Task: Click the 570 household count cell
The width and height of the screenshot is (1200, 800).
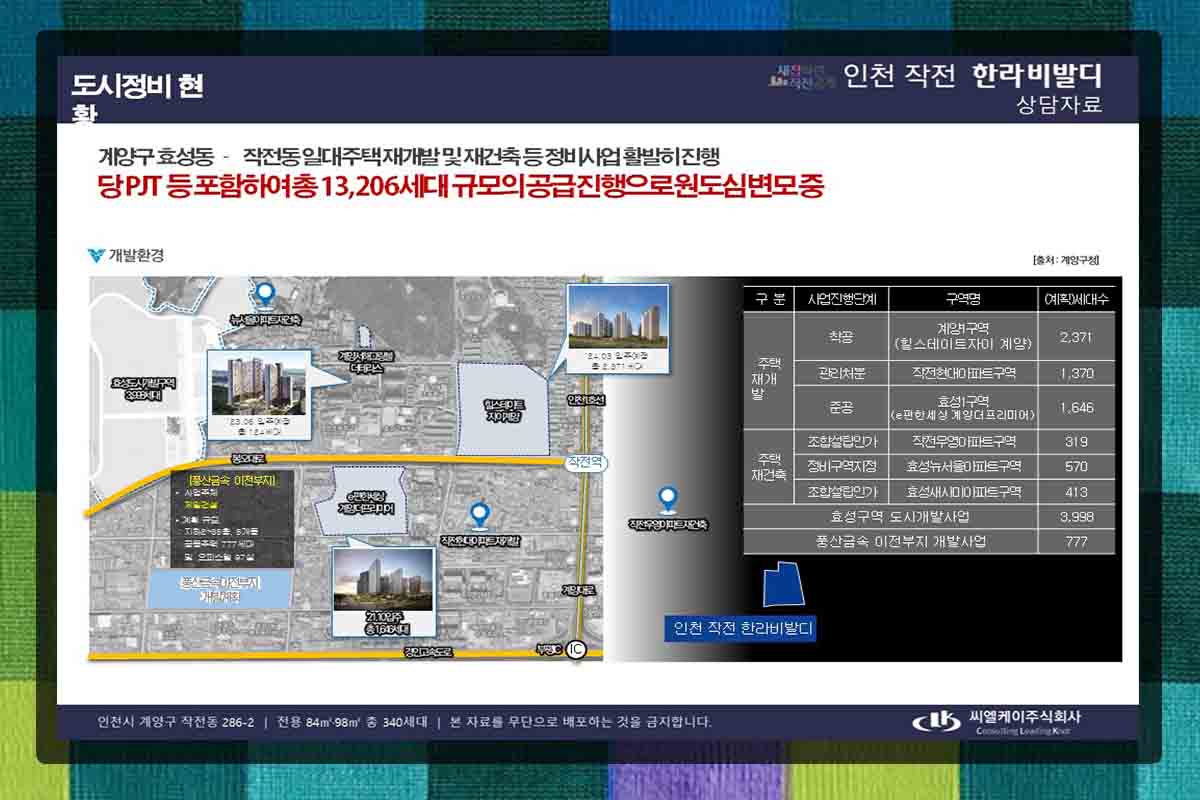Action: pyautogui.click(x=1076, y=466)
